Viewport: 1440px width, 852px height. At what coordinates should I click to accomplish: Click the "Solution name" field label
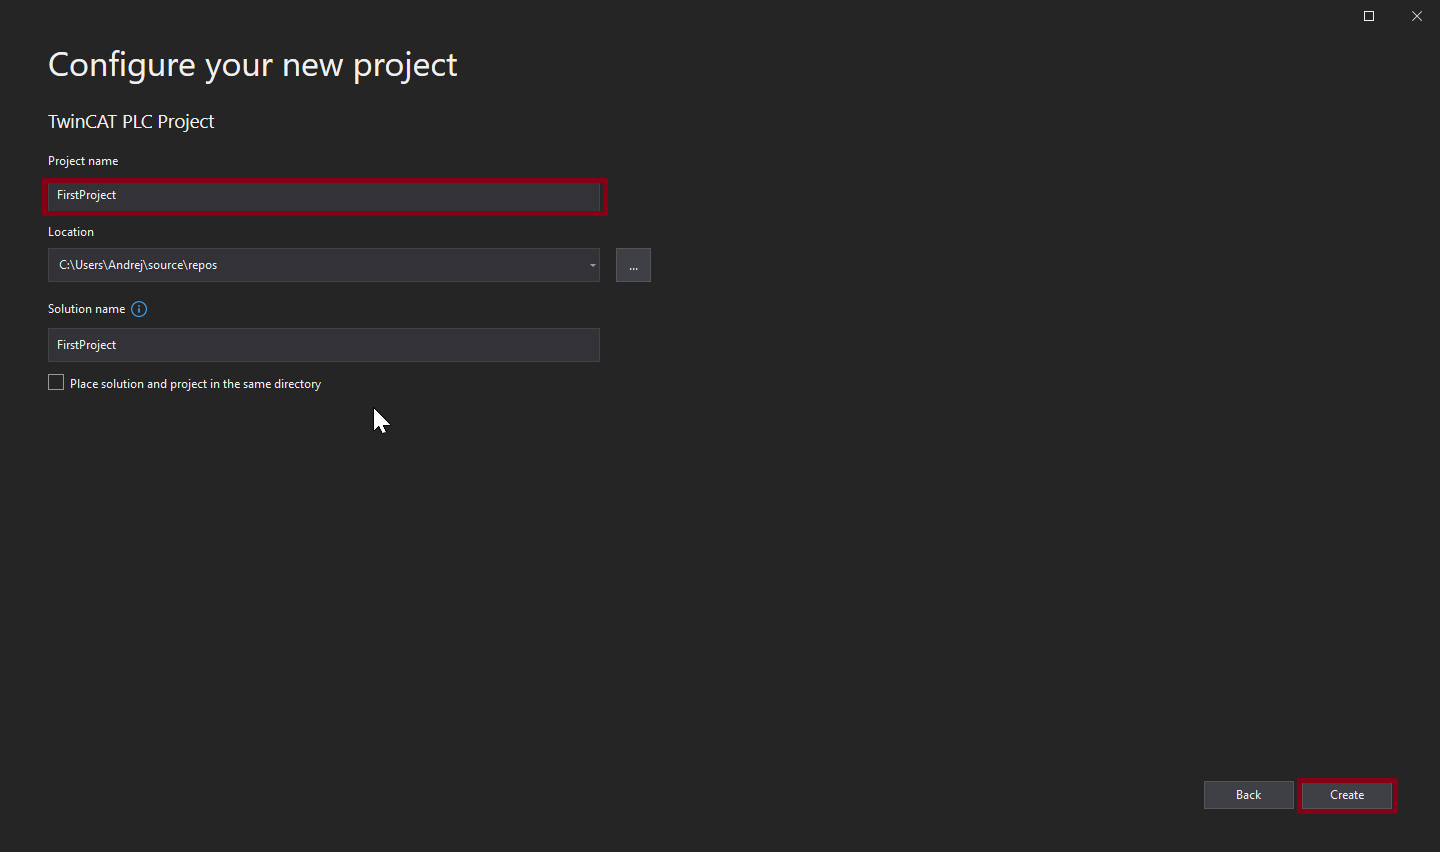coord(87,309)
